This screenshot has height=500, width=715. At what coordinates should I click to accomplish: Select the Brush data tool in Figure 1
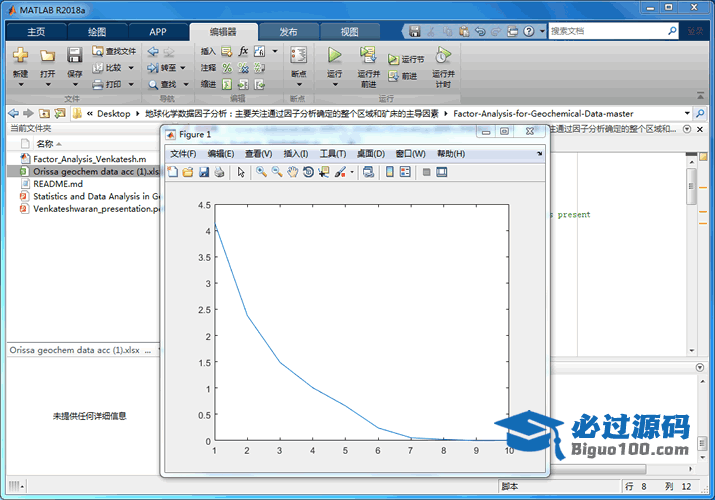coord(340,172)
